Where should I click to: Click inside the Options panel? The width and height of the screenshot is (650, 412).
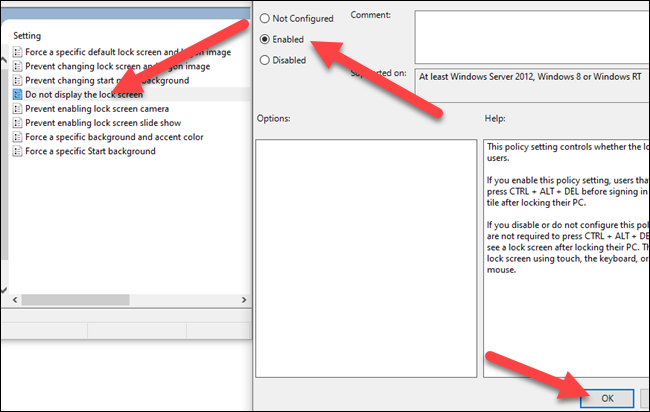(365, 250)
